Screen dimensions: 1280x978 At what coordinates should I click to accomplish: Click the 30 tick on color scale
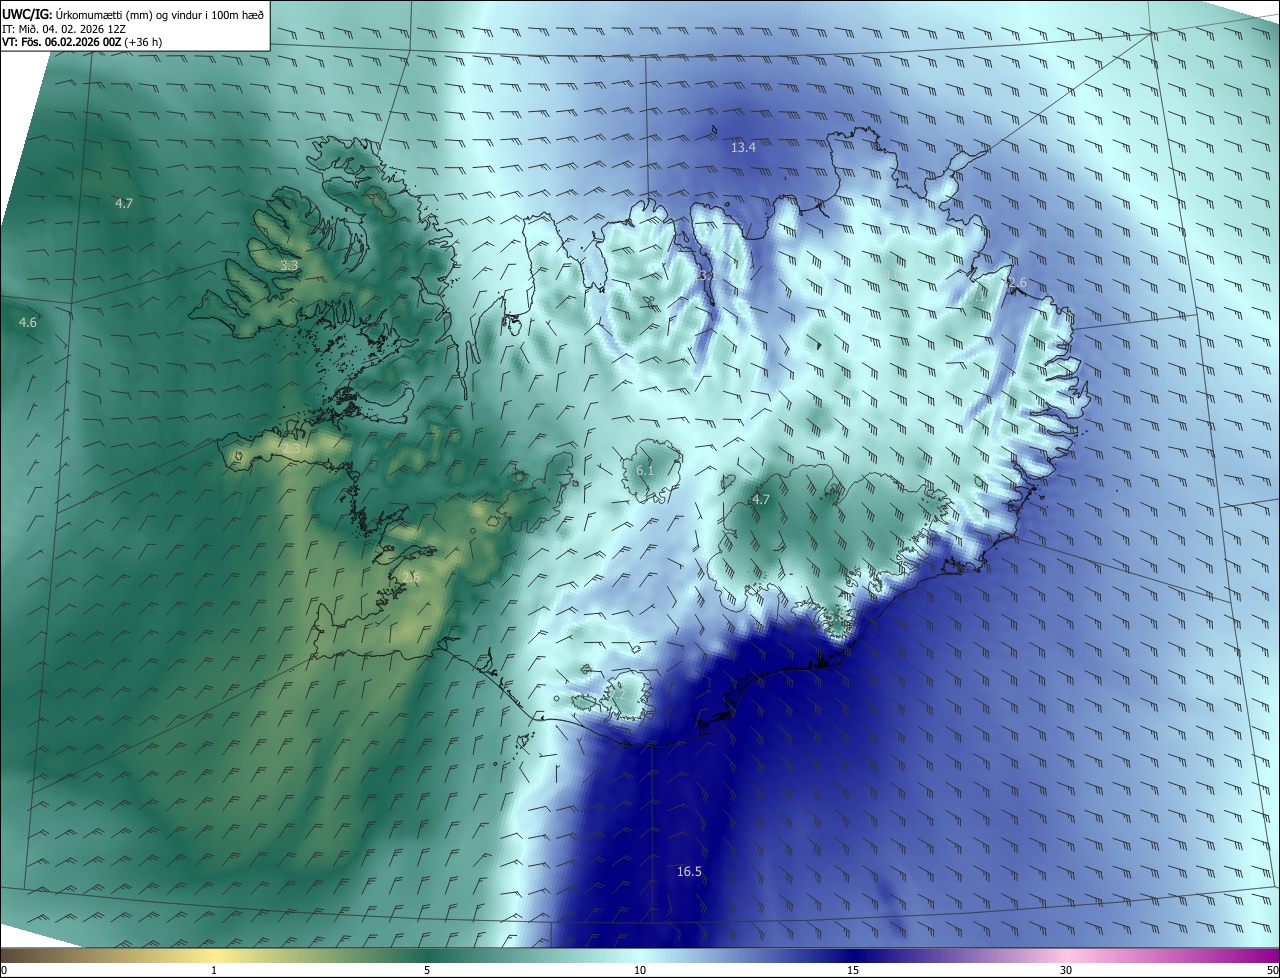pyautogui.click(x=1066, y=970)
